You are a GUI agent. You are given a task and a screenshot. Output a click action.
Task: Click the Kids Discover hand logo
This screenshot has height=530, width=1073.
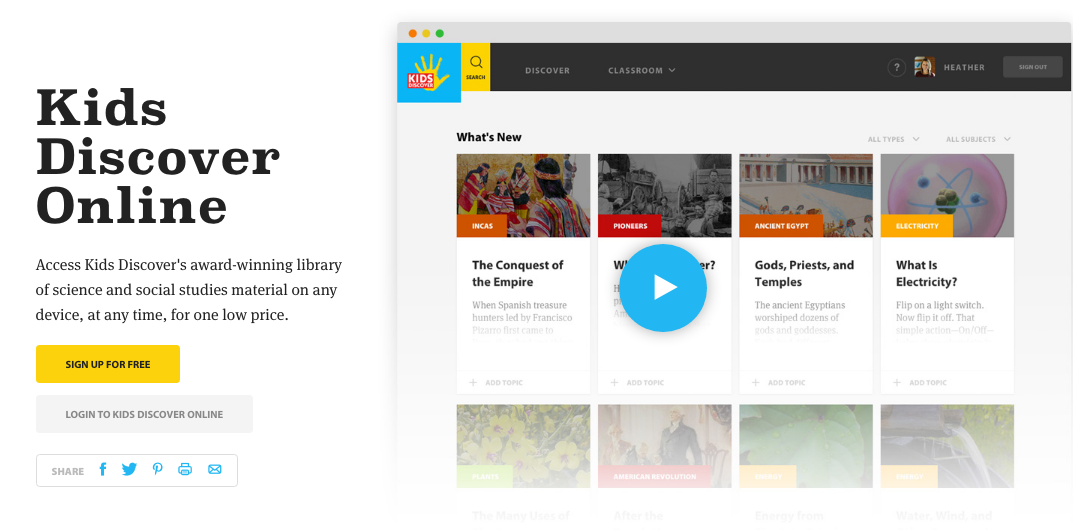pyautogui.click(x=428, y=72)
